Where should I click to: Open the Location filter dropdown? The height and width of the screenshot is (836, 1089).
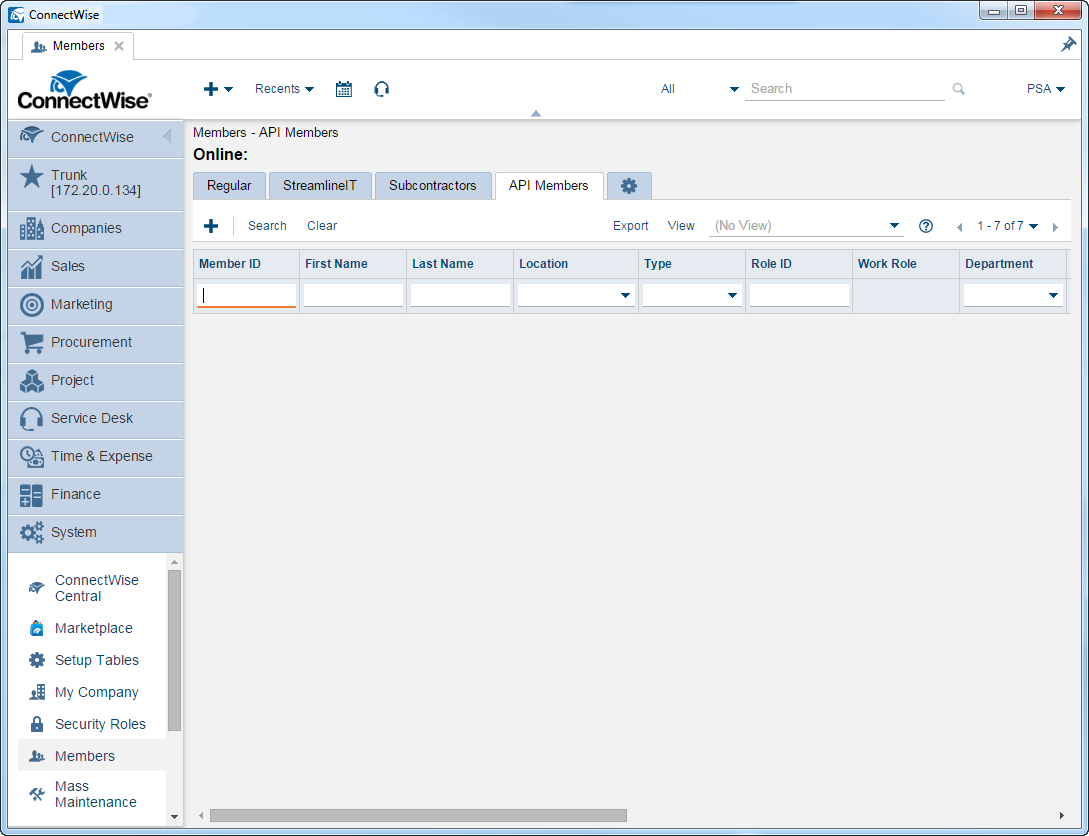click(575, 295)
